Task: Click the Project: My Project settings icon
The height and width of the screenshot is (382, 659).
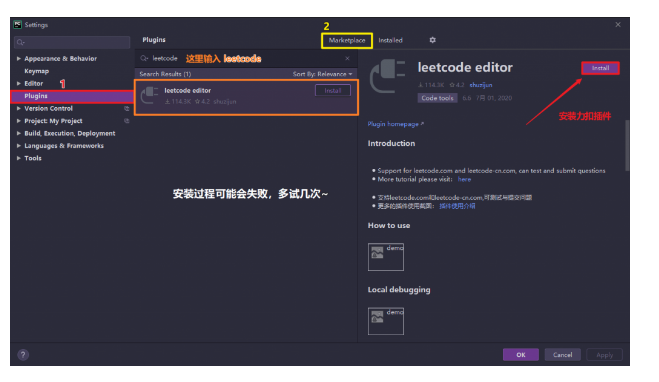Action: tap(126, 121)
